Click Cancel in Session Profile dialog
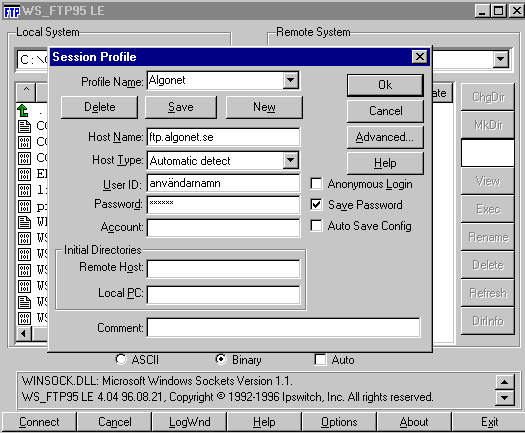This screenshot has width=525, height=433. point(385,111)
